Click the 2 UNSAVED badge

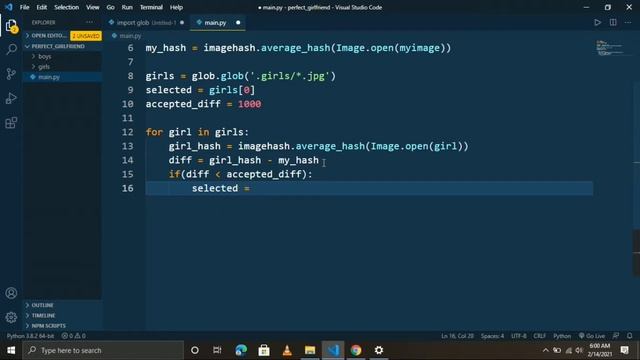point(86,36)
